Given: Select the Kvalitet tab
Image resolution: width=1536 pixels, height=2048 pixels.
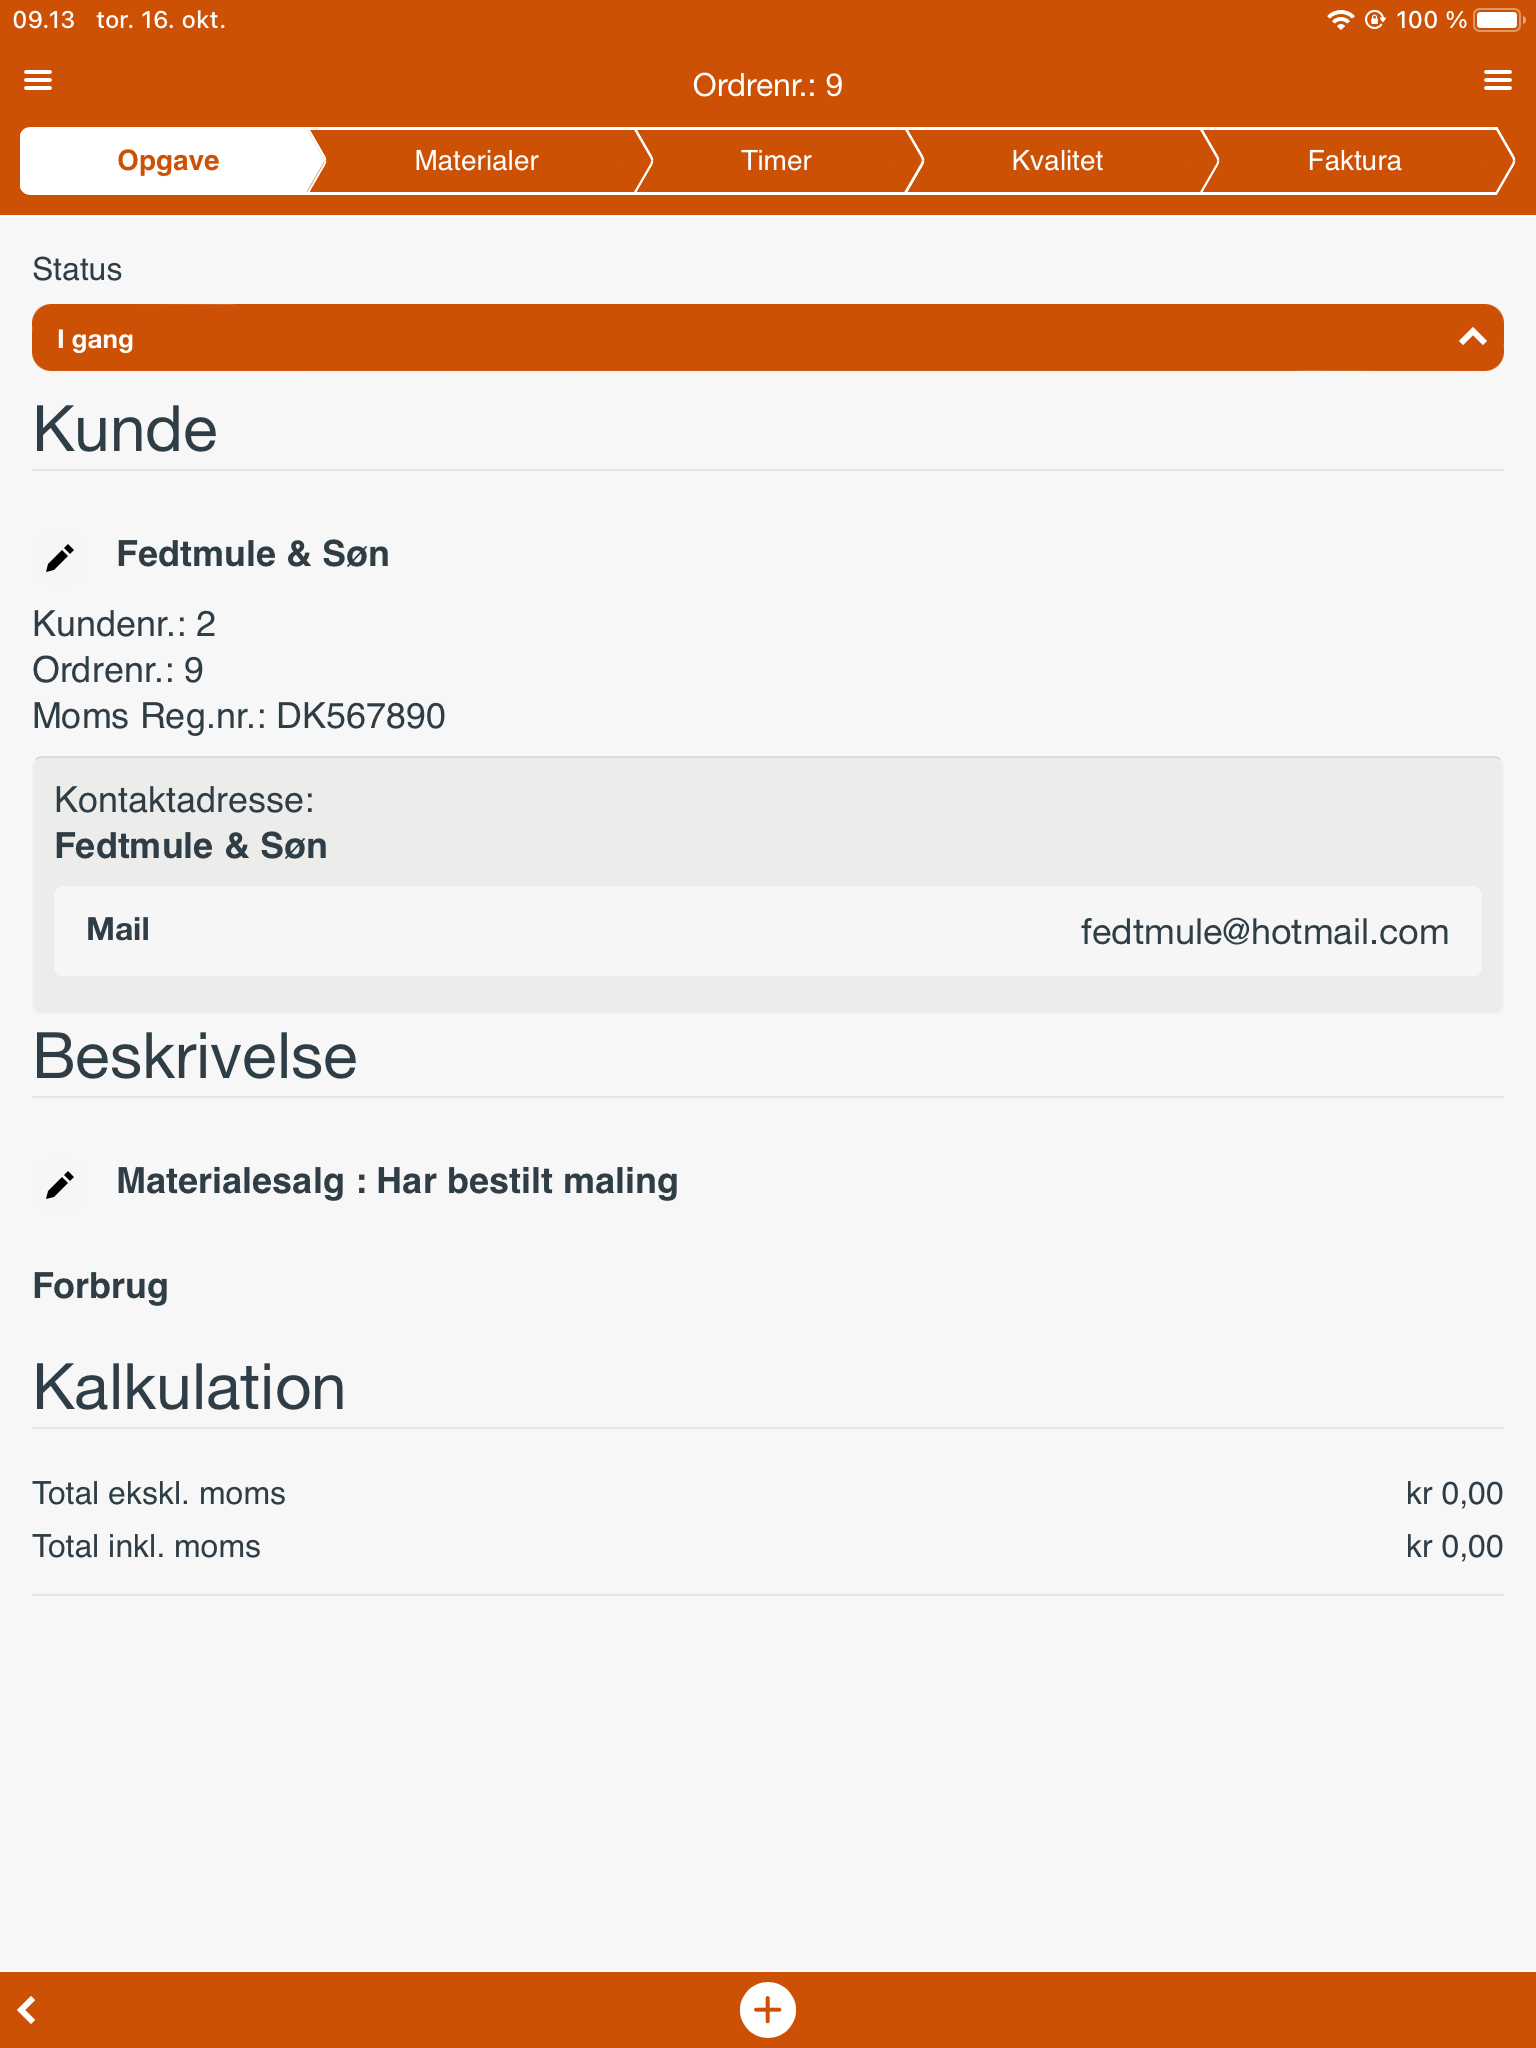Looking at the screenshot, I should click(1057, 161).
